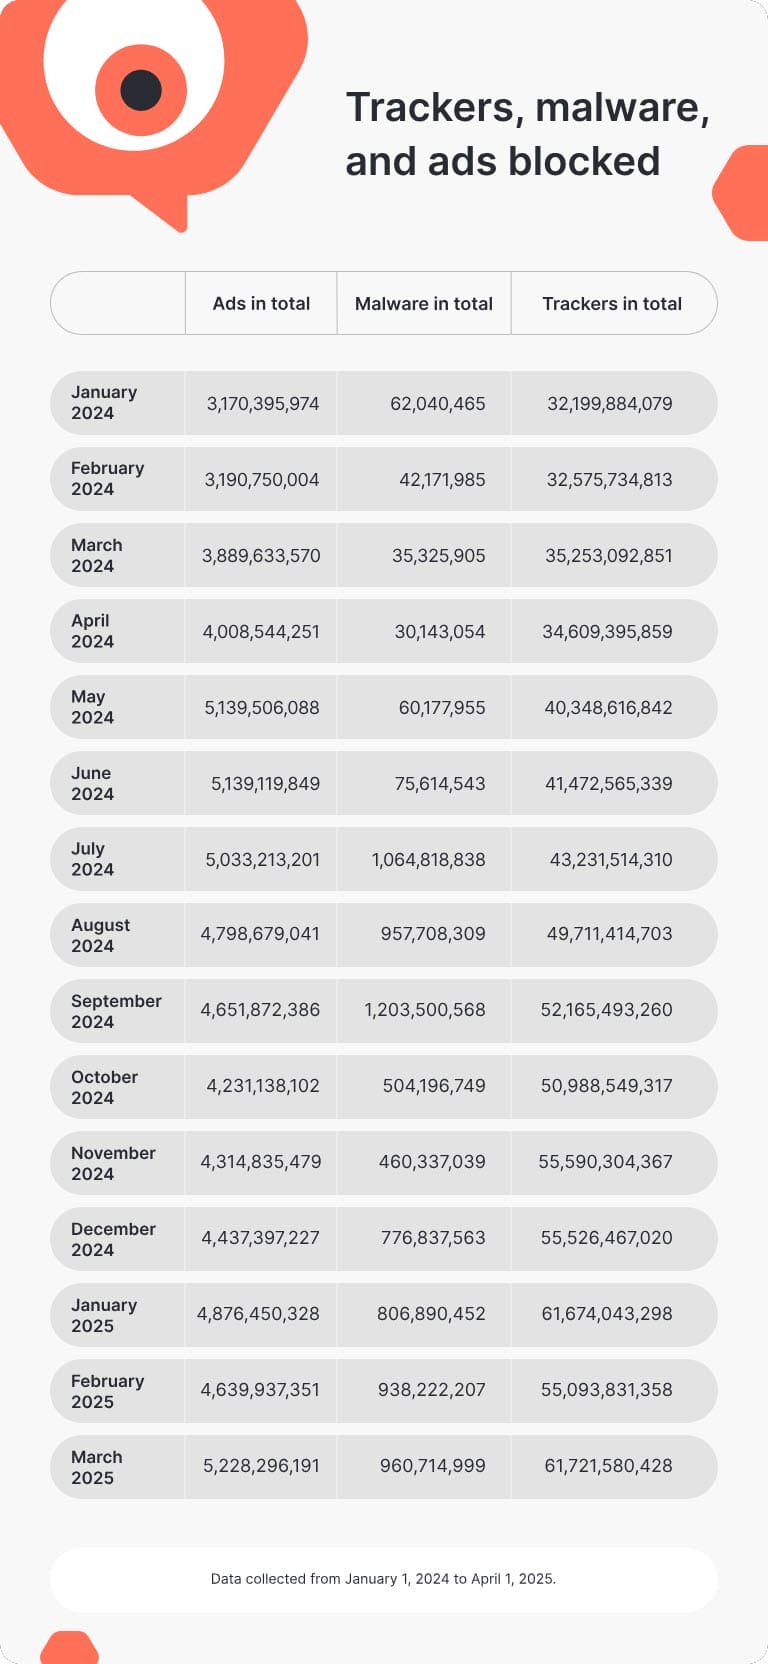768x1664 pixels.
Task: Select the February 2025 row label
Action: point(107,1391)
